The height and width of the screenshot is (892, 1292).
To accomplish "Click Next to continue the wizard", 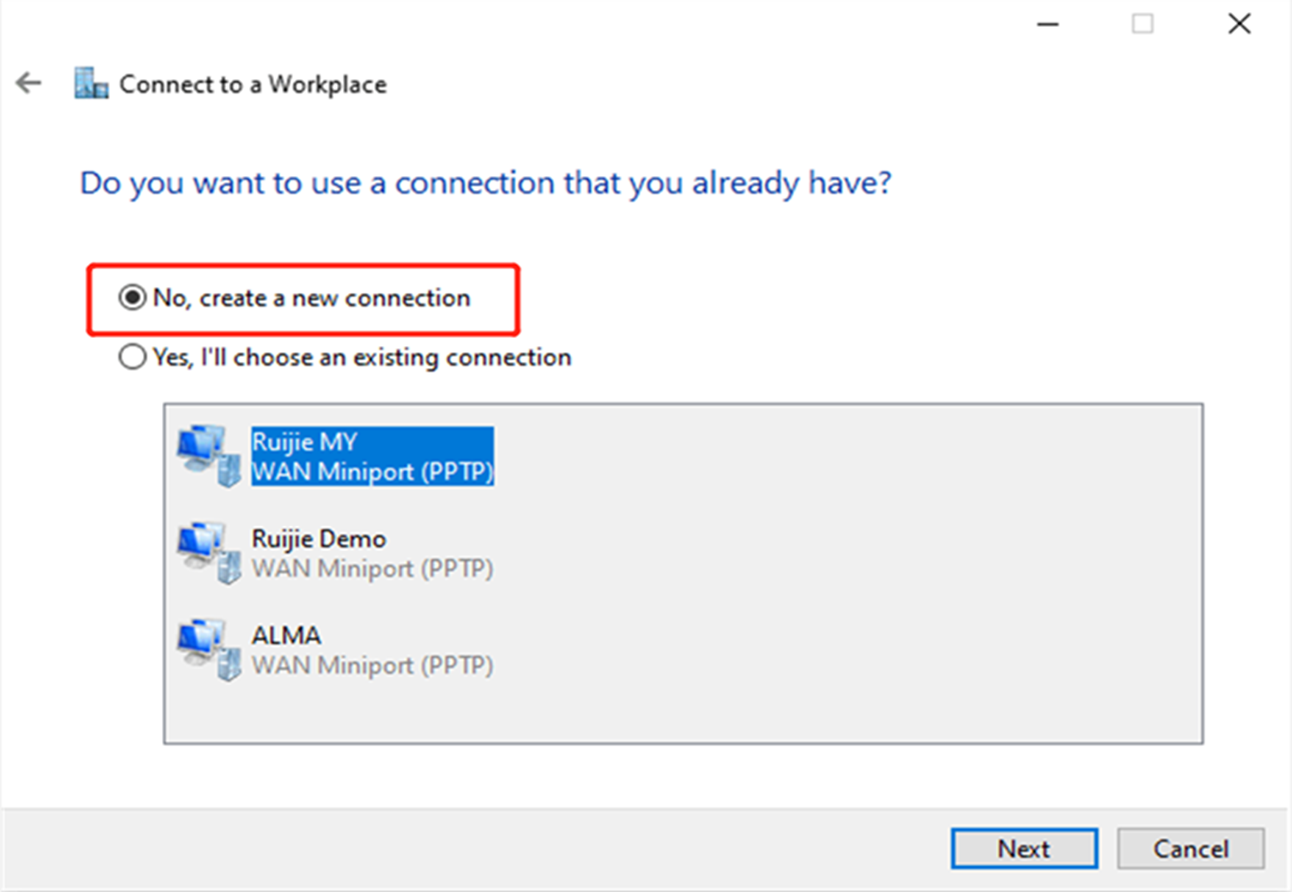I will click(1024, 848).
